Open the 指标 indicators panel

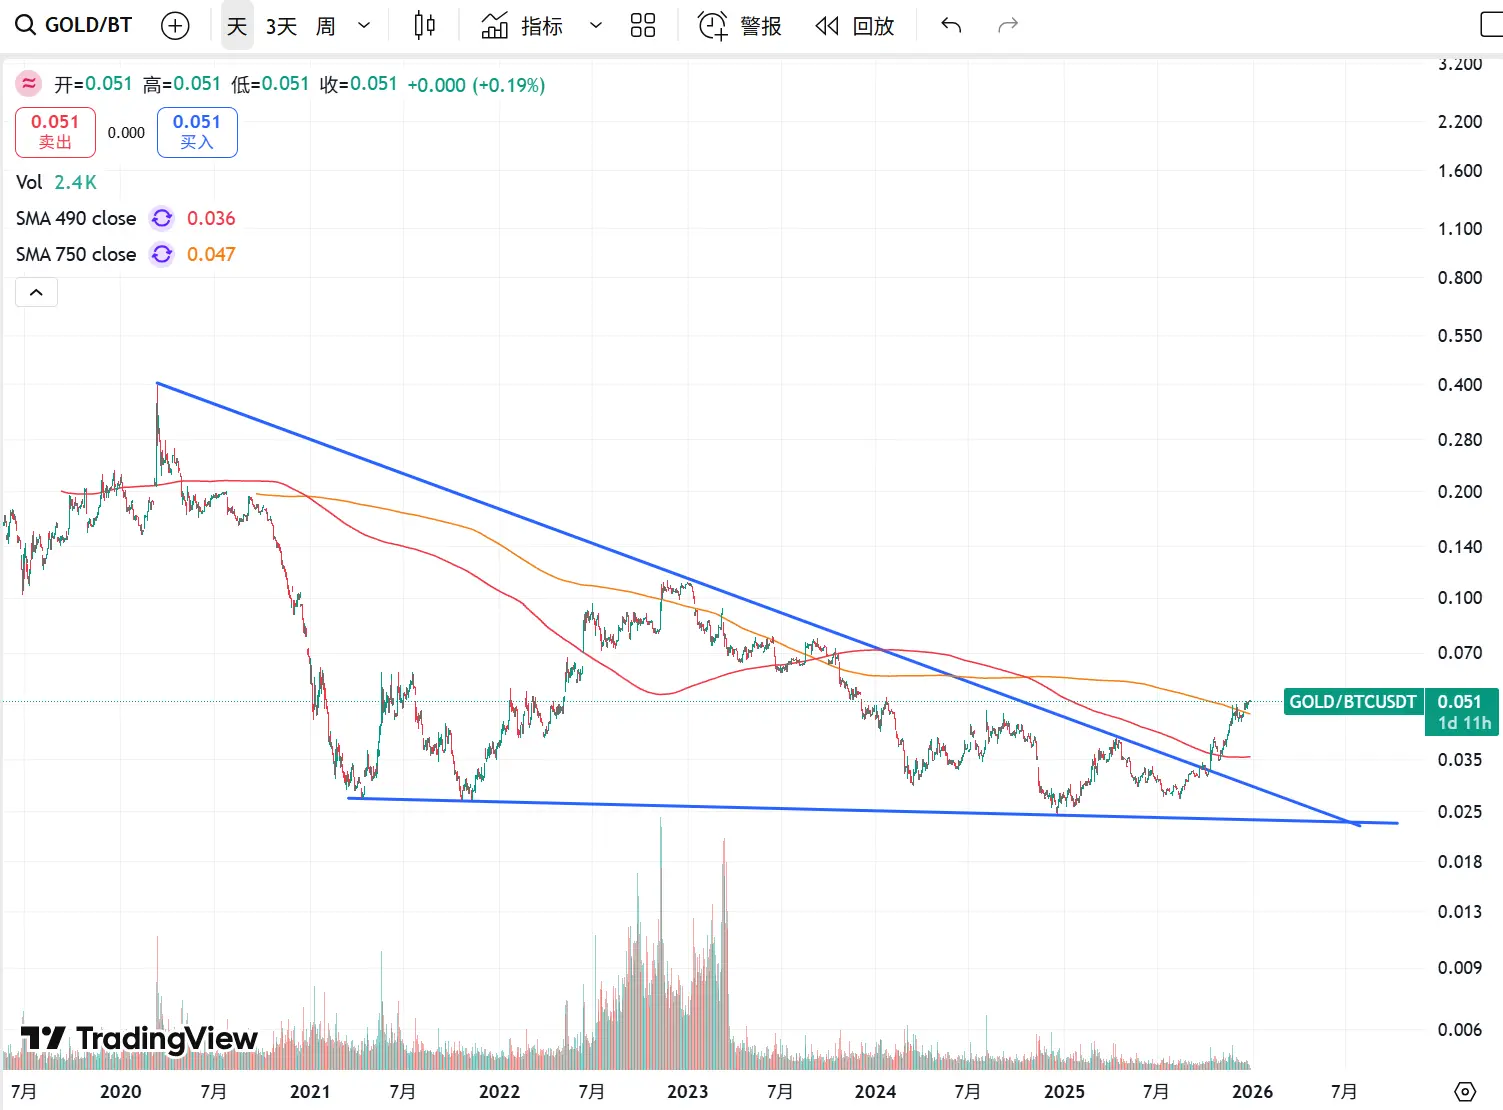tap(523, 26)
